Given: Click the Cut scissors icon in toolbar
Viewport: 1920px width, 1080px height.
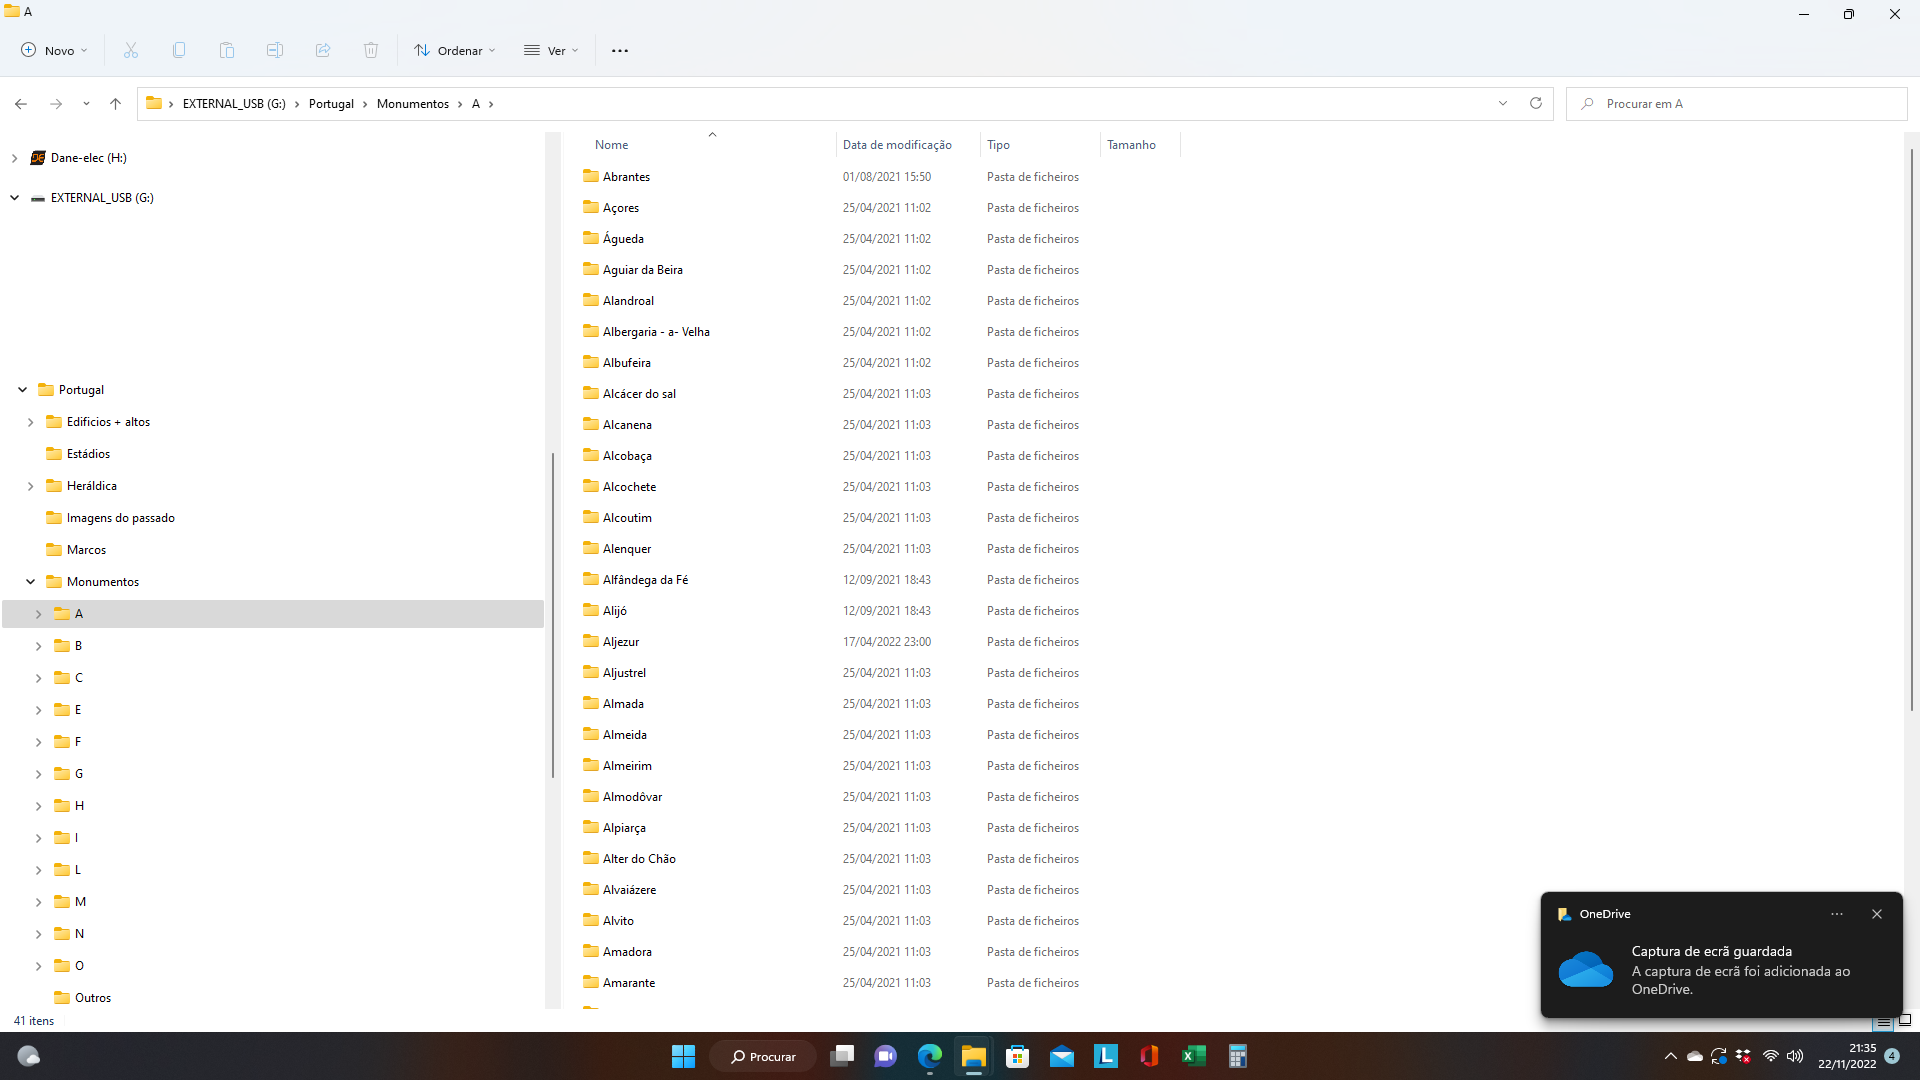Looking at the screenshot, I should (x=131, y=50).
